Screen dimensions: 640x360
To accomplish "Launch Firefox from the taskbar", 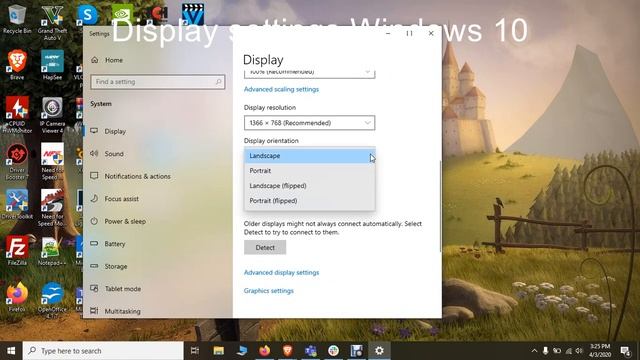I will (264, 351).
